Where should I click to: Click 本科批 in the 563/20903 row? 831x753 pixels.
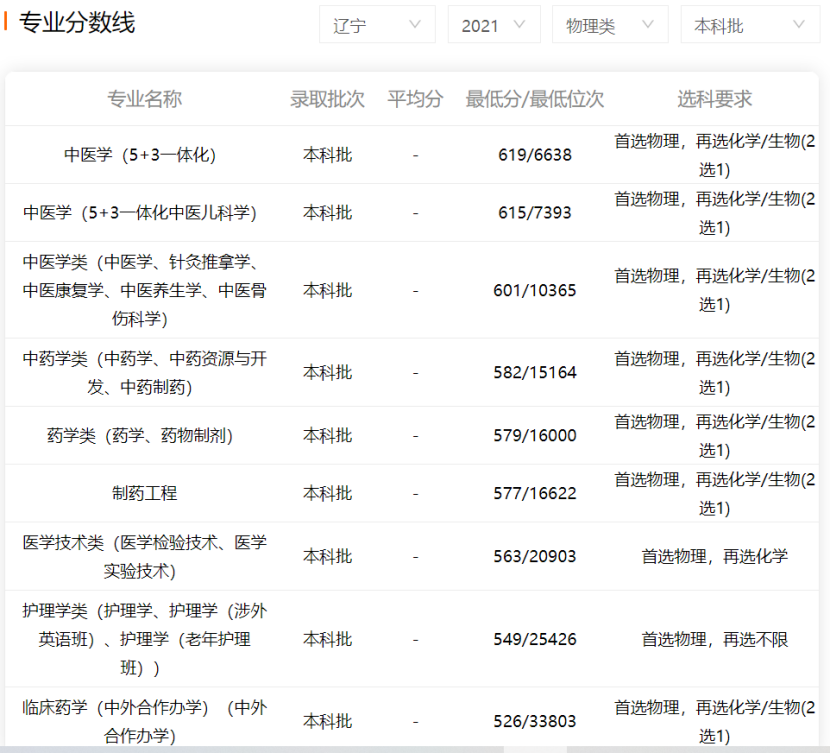328,556
